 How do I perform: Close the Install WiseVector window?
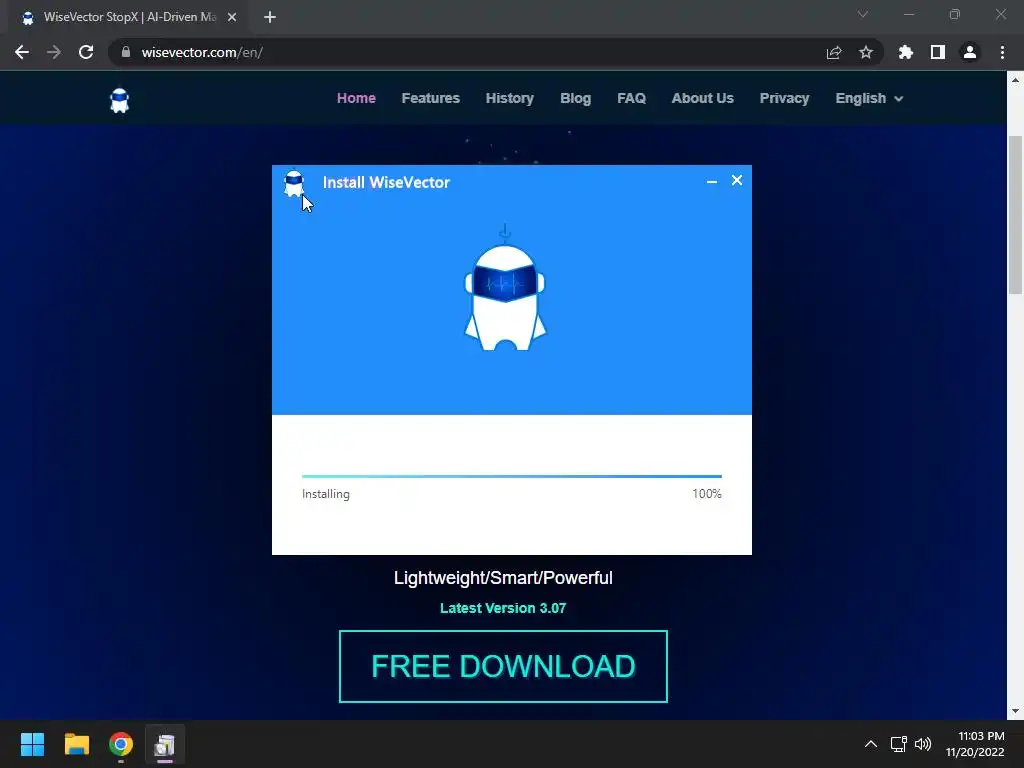pos(737,180)
